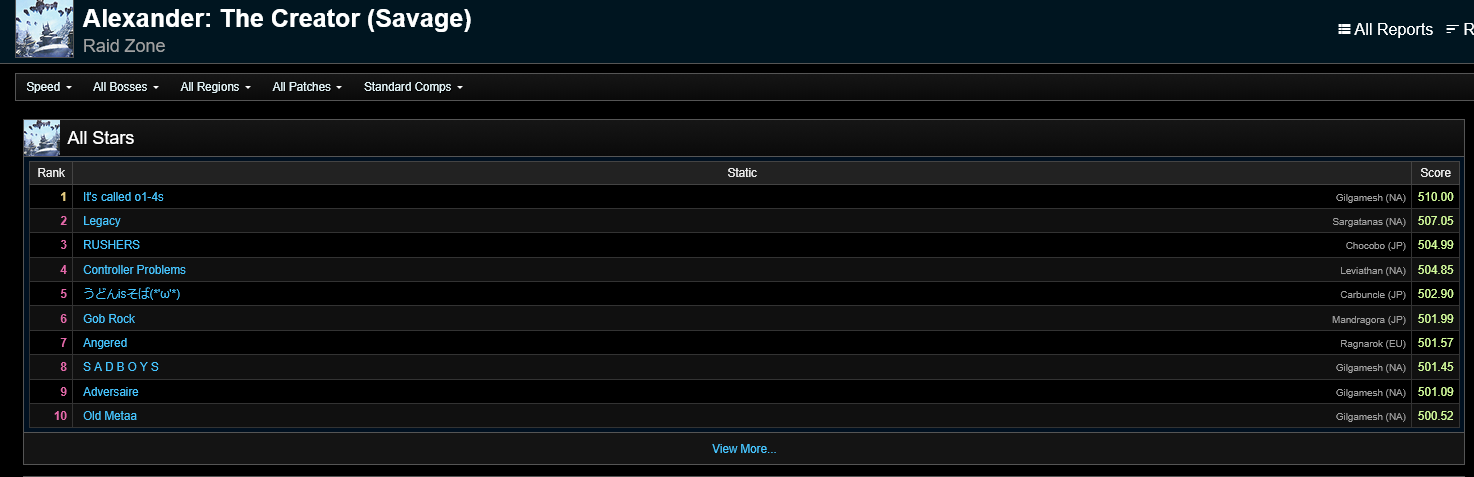Viewport: 1474px width, 477px height.
Task: Click Carbuncle (JP) server text
Action: coord(1373,295)
